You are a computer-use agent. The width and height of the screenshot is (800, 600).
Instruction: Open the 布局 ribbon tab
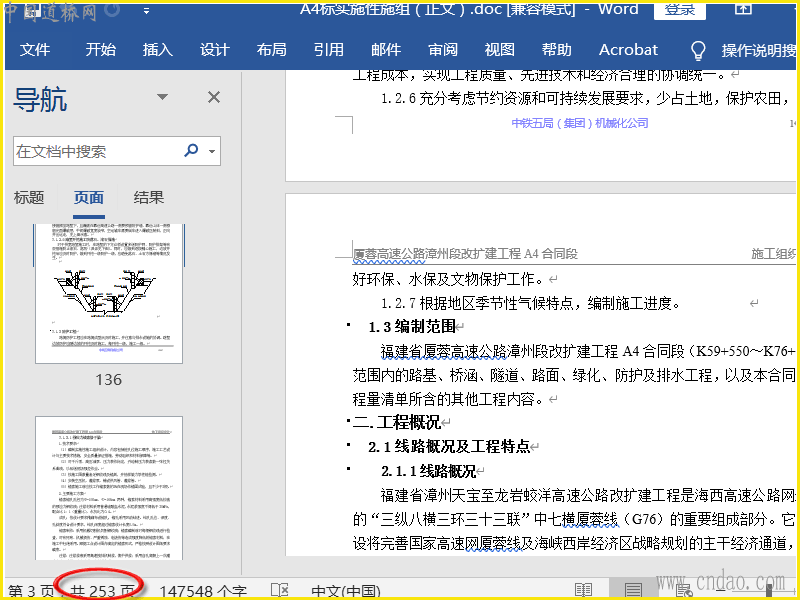pyautogui.click(x=271, y=49)
